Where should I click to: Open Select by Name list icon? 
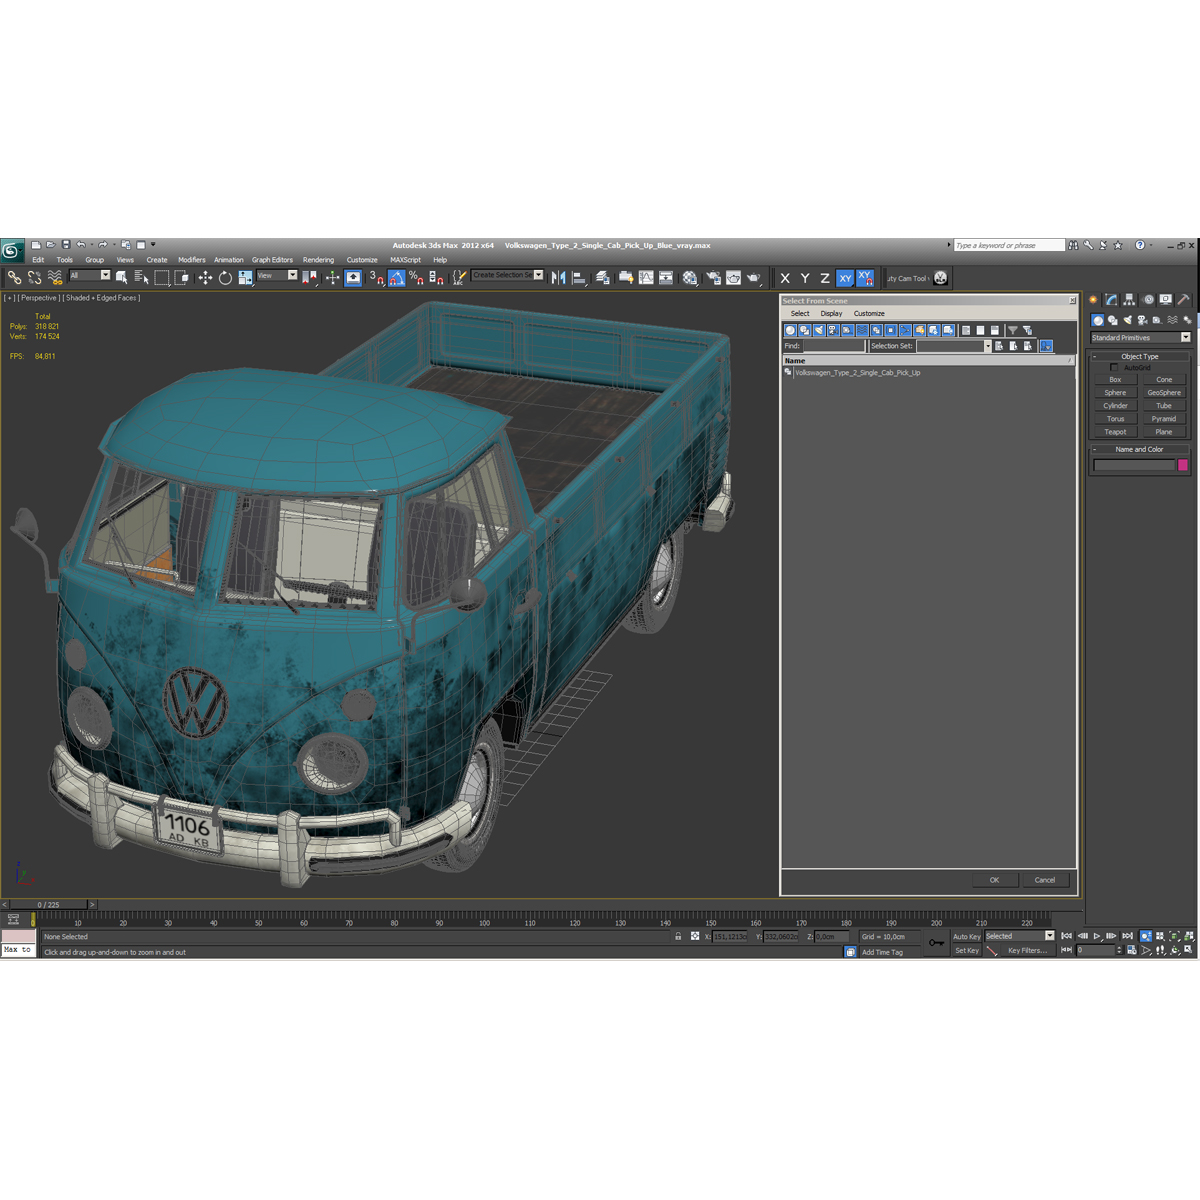click(x=141, y=278)
